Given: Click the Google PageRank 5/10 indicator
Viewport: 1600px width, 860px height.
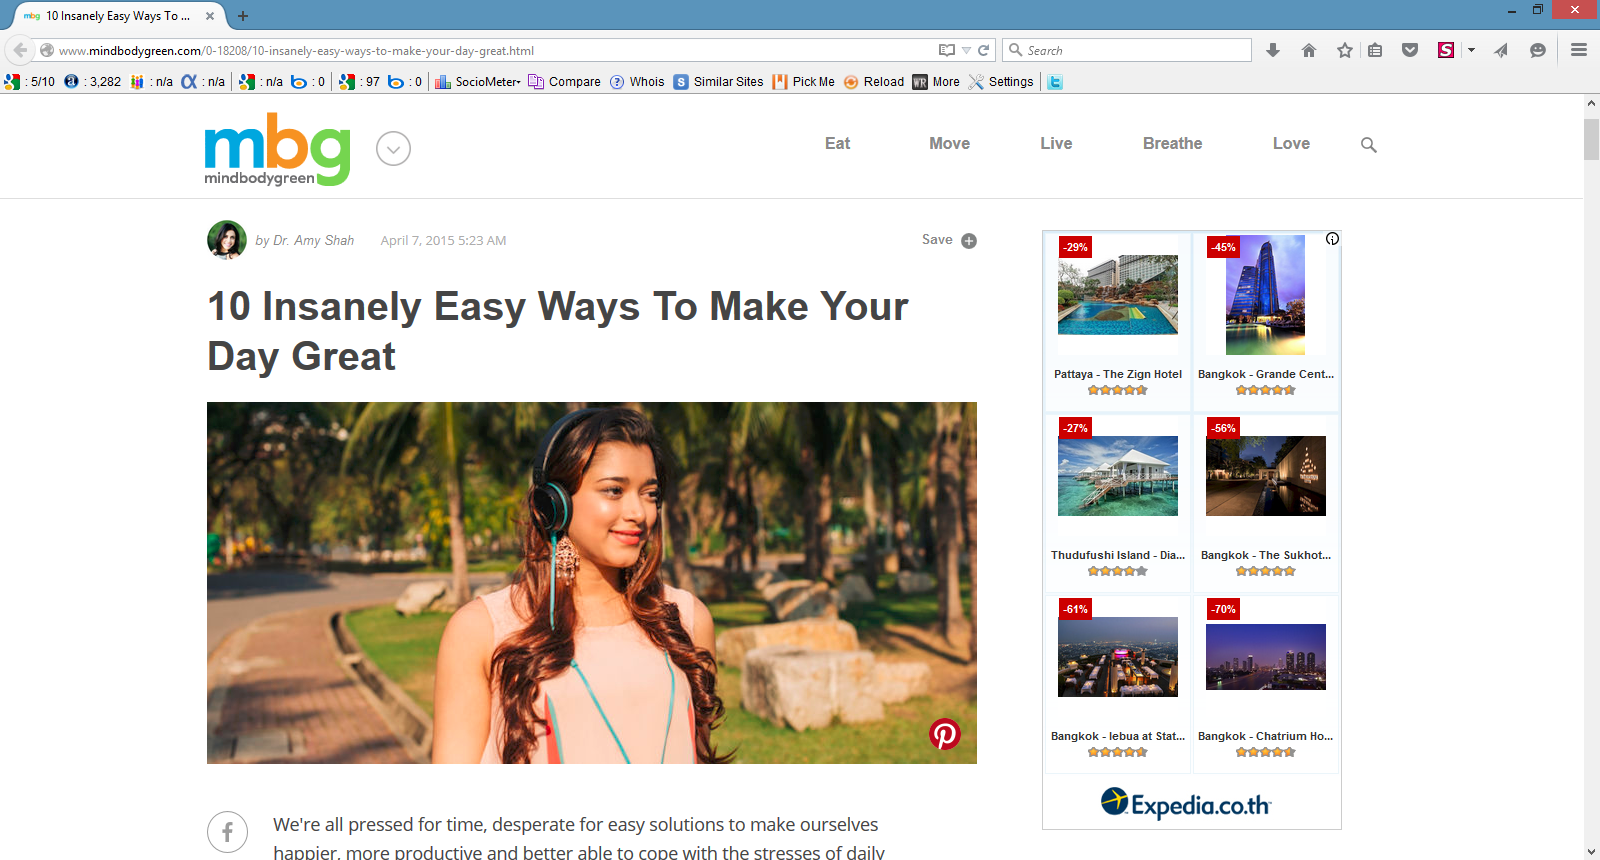Looking at the screenshot, I should click(x=30, y=82).
